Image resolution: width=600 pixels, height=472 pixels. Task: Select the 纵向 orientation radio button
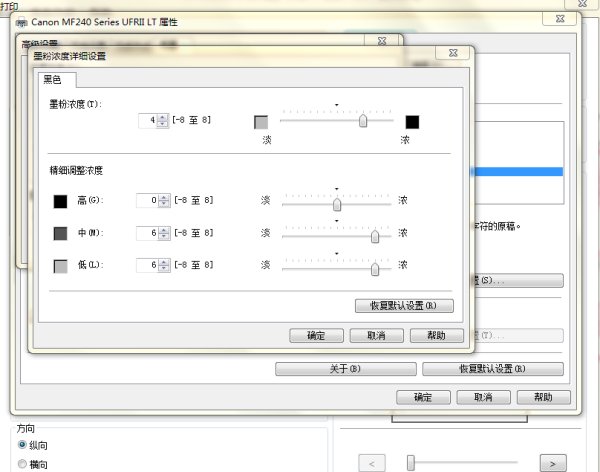click(x=22, y=445)
